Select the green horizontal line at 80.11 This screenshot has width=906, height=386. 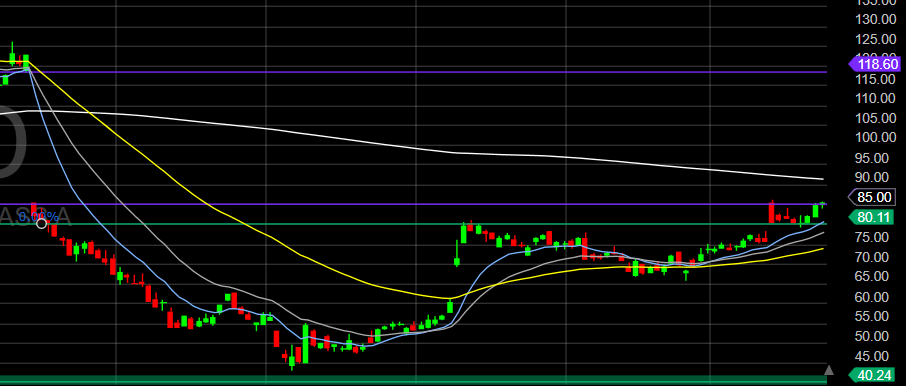click(x=413, y=224)
